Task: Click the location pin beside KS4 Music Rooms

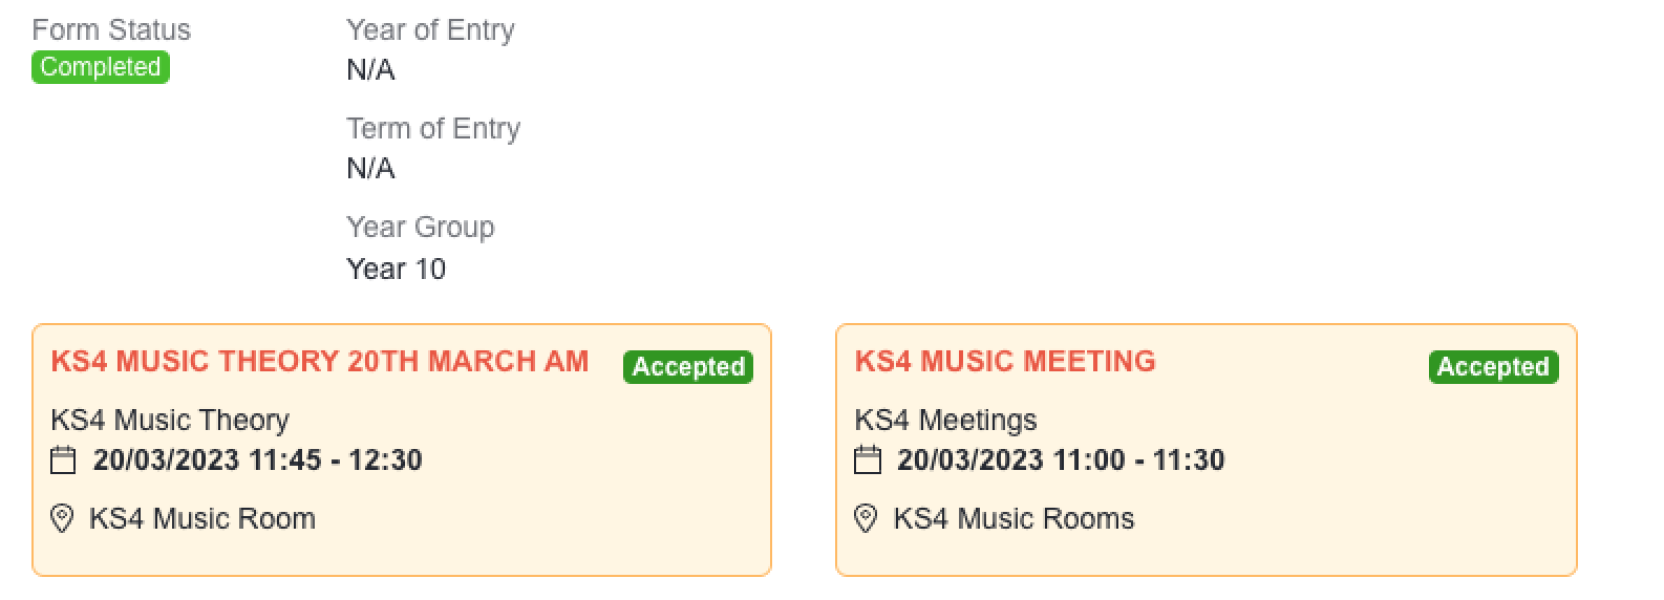Action: (866, 518)
